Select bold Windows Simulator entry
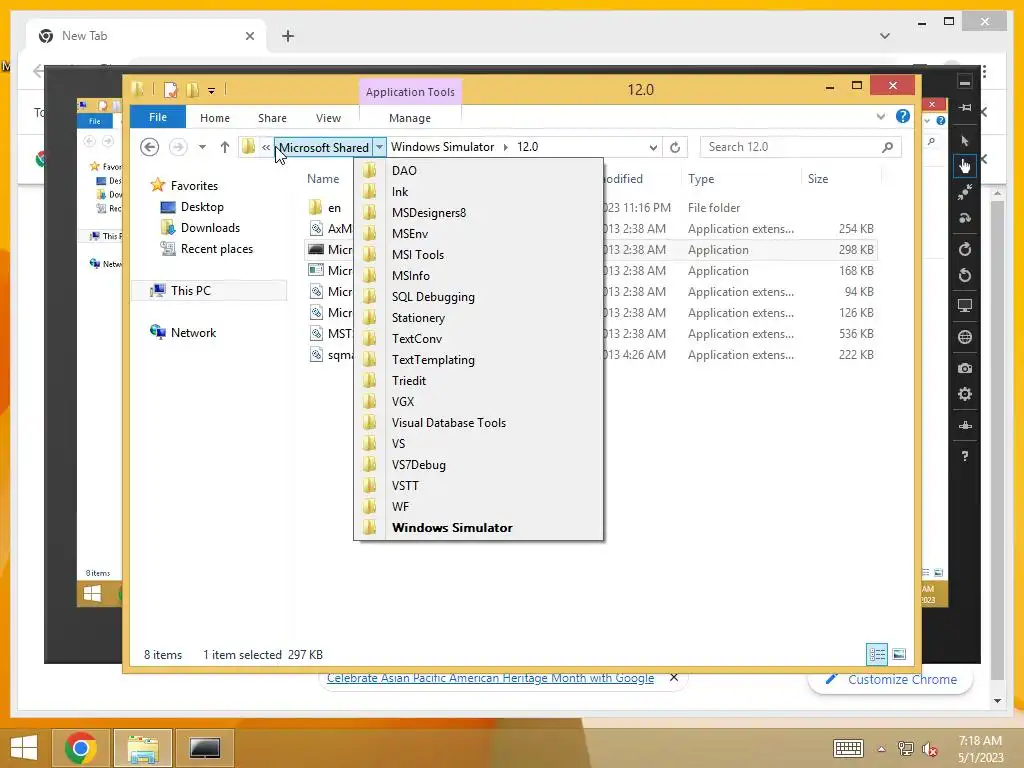 [479, 528]
